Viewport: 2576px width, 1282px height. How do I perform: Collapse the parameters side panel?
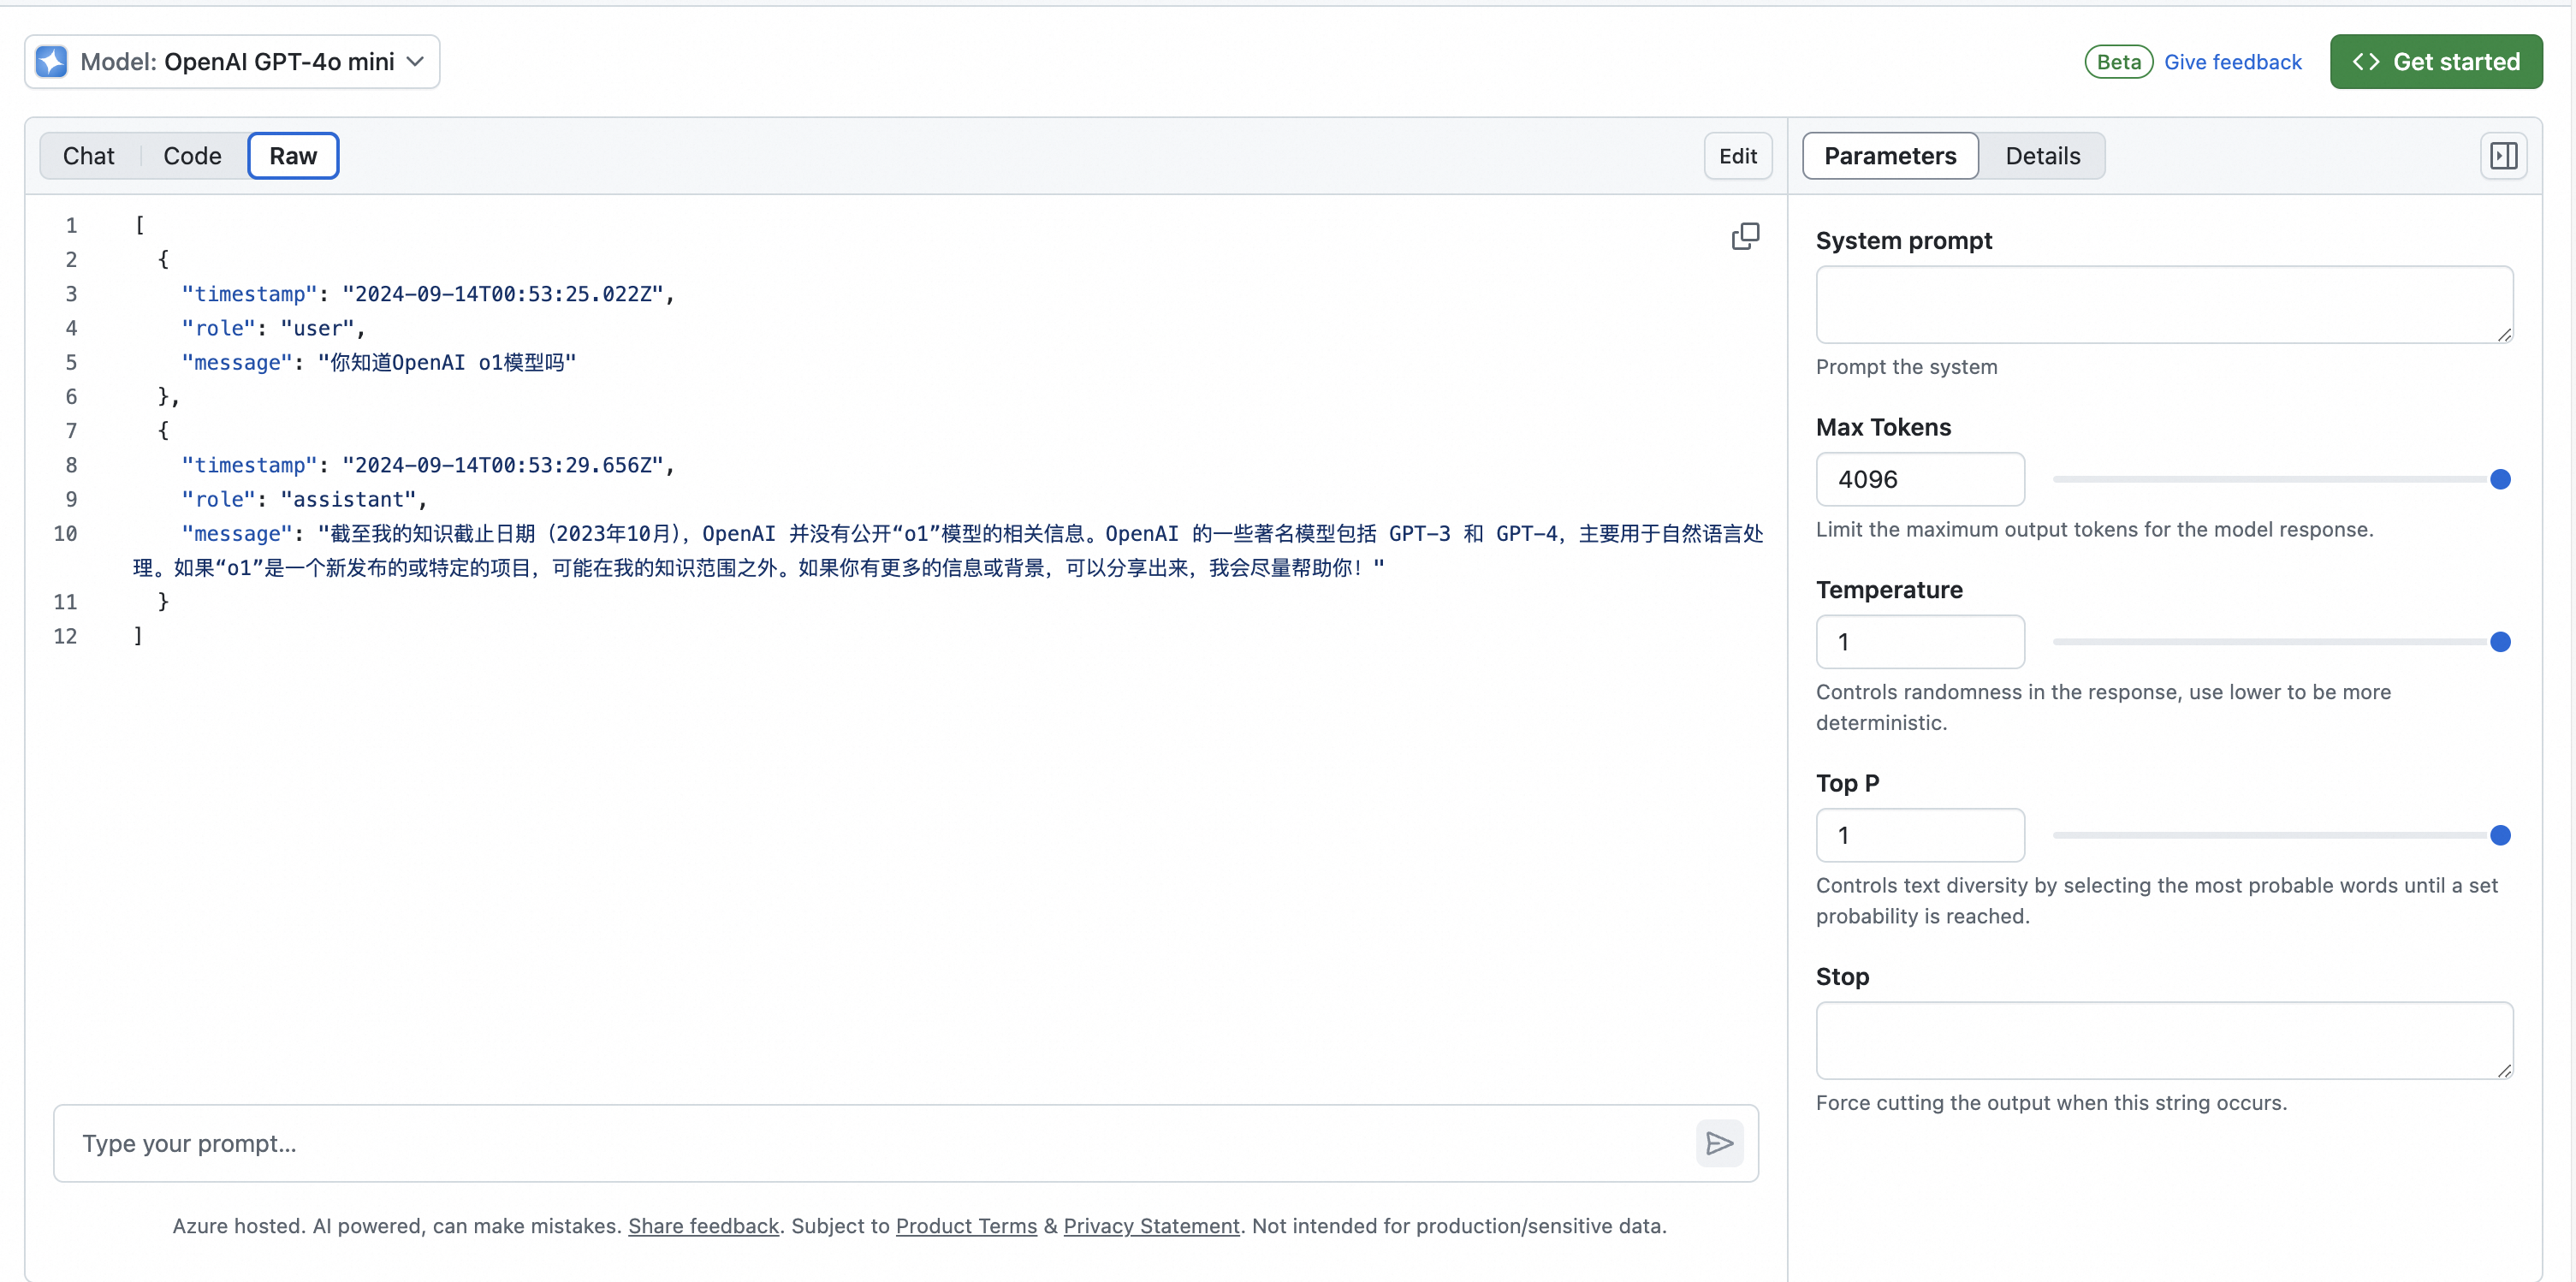pos(2504,155)
